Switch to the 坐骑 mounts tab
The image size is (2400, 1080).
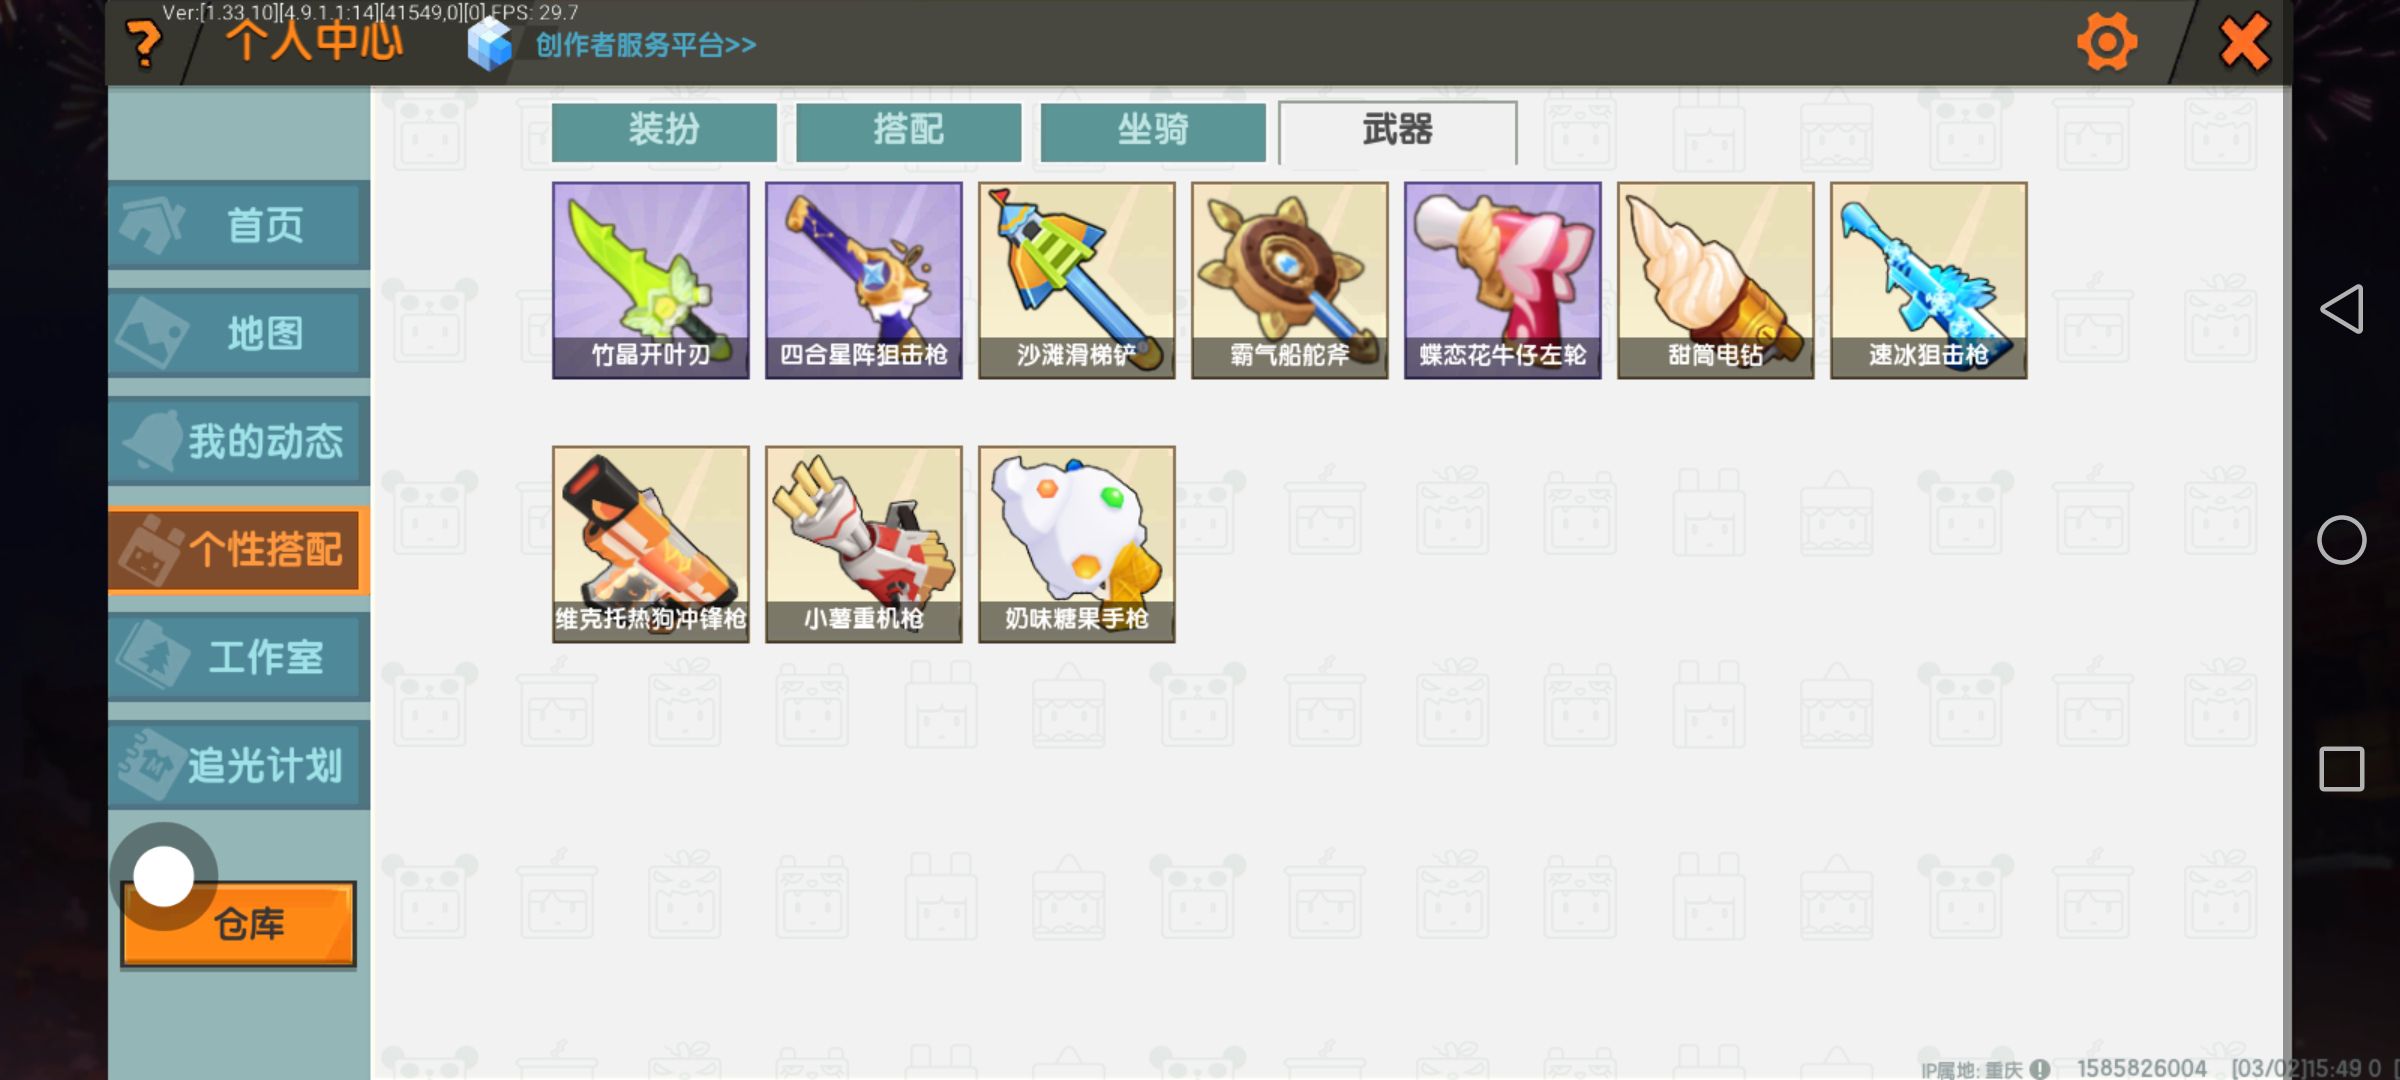(1153, 131)
